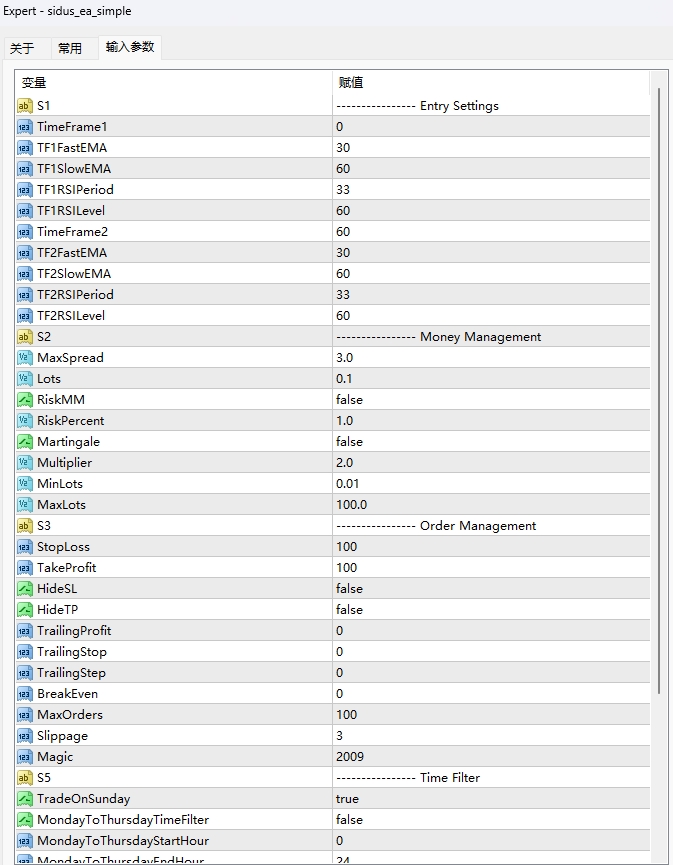The image size is (673, 865).
Task: Select the TF2SlowEMA variable name
Action: (x=74, y=274)
